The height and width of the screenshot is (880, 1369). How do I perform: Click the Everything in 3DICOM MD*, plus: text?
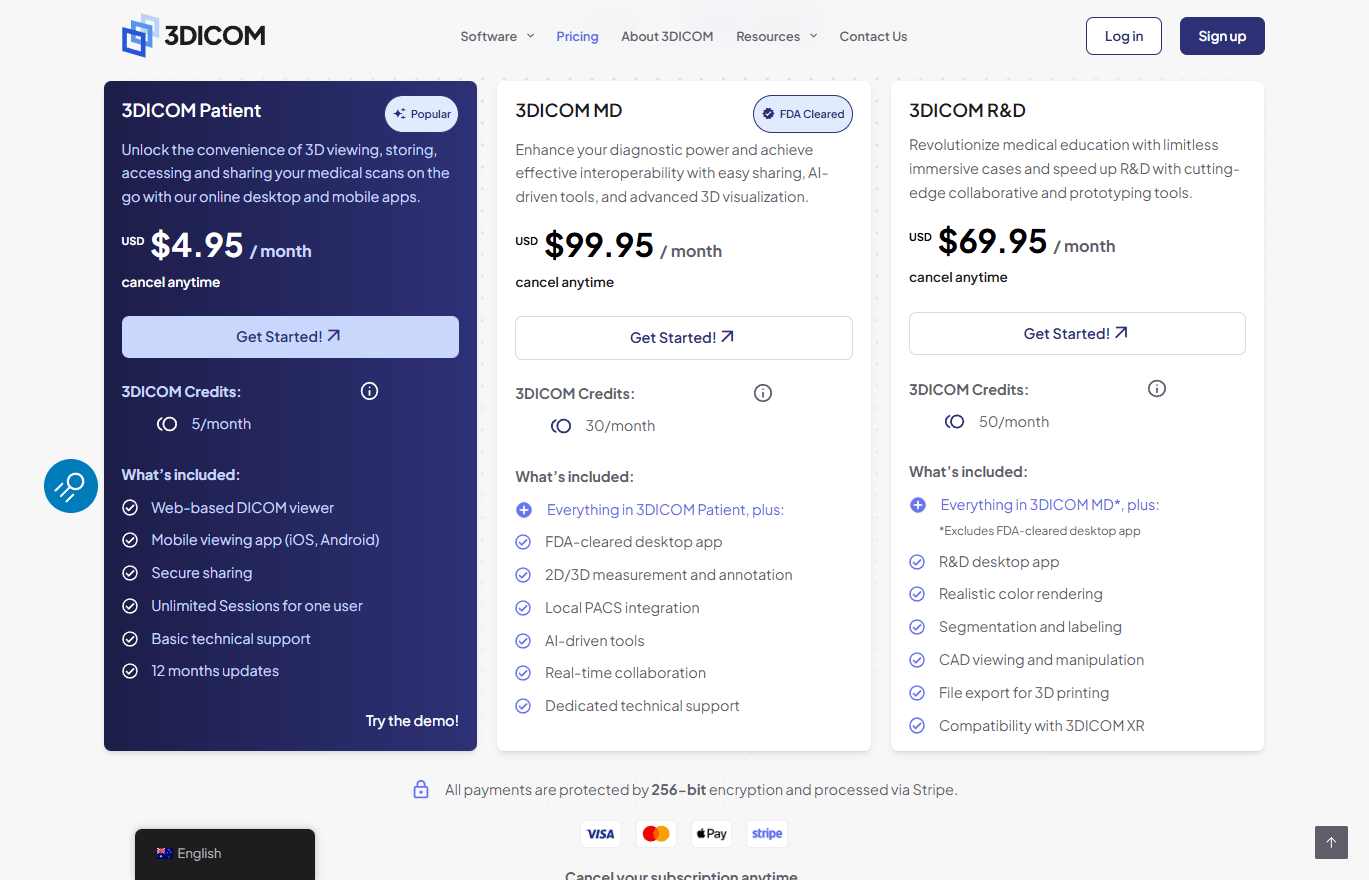[1050, 505]
